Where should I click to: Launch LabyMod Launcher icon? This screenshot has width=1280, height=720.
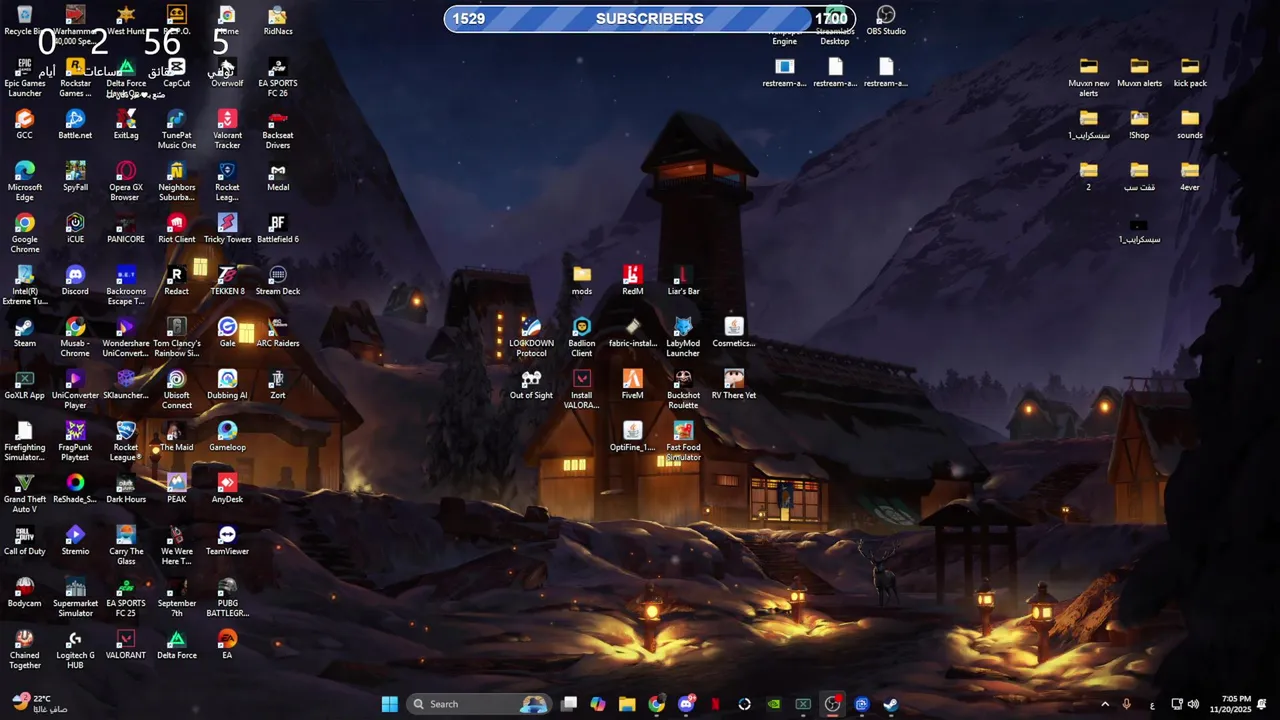pos(683,337)
